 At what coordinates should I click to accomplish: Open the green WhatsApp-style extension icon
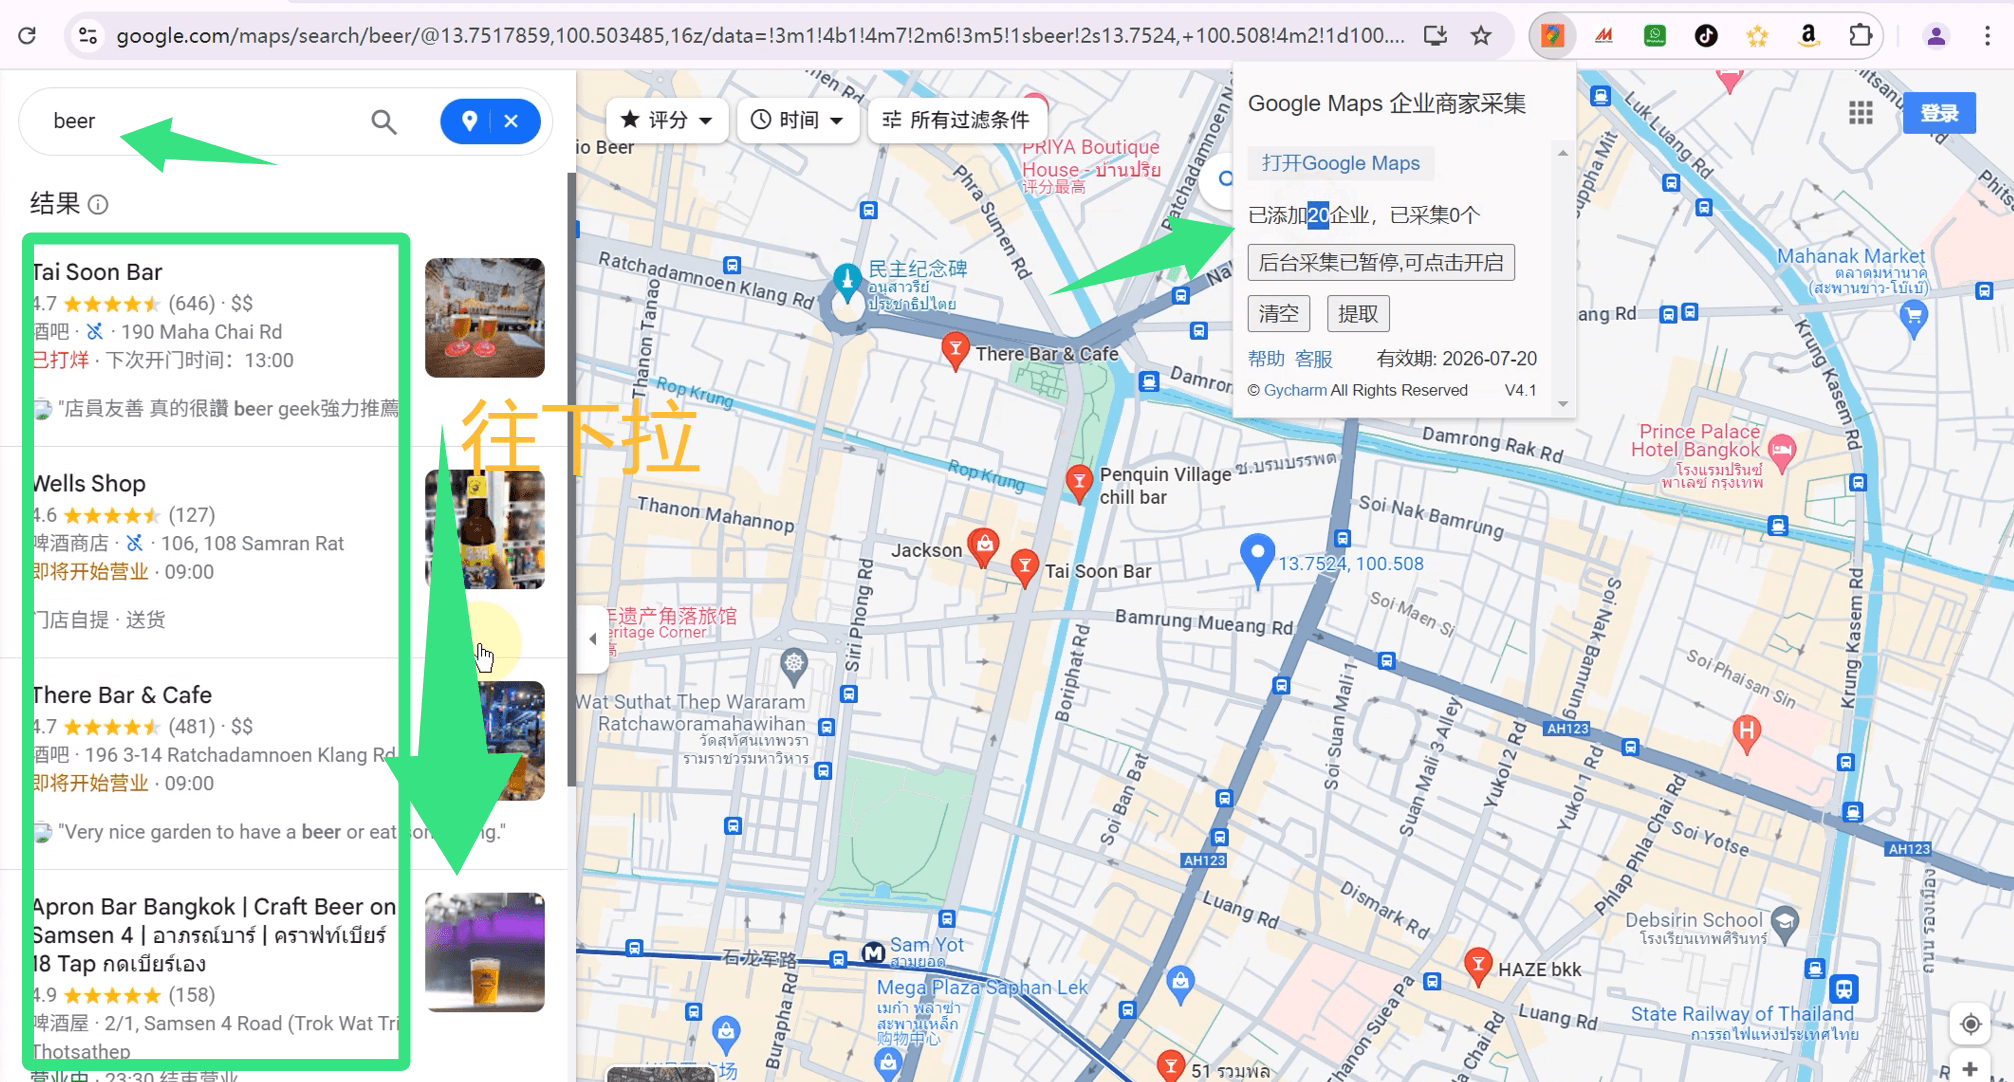(x=1655, y=35)
